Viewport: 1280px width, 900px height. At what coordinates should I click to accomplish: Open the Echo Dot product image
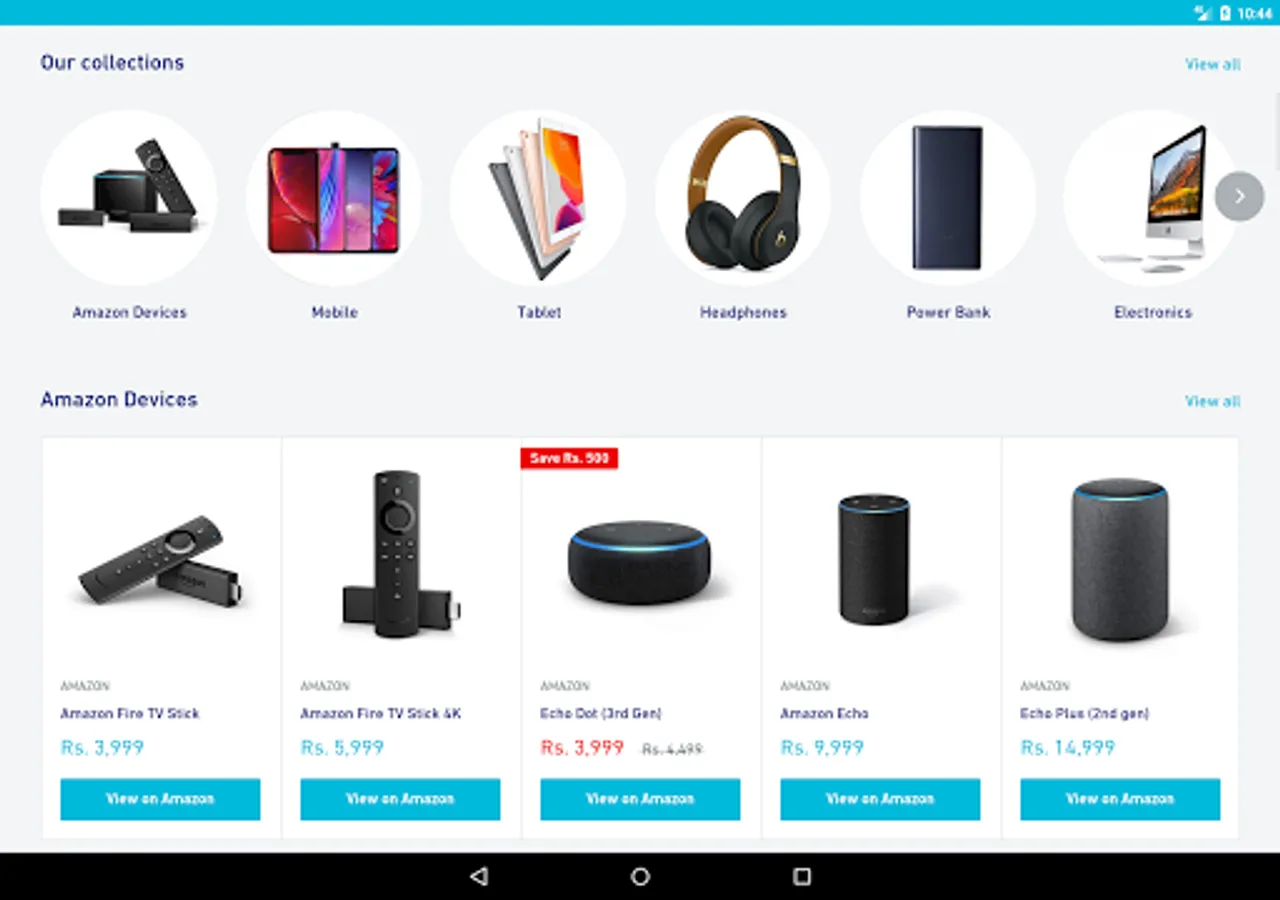[x=640, y=562]
